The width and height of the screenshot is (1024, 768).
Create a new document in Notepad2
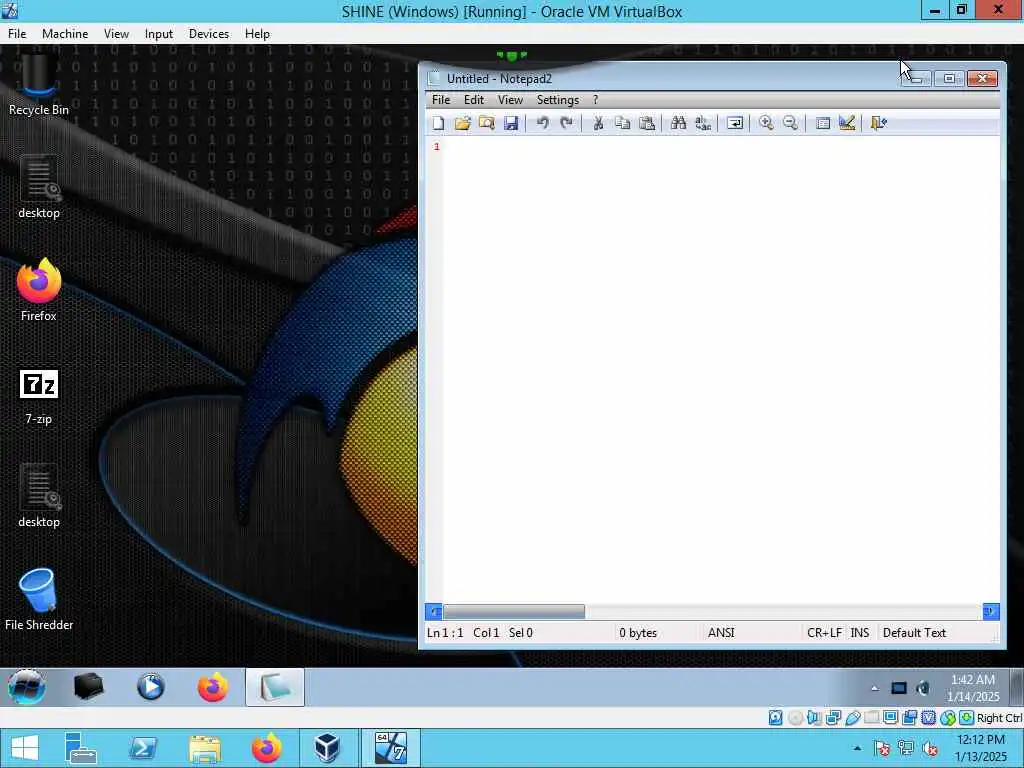click(438, 123)
